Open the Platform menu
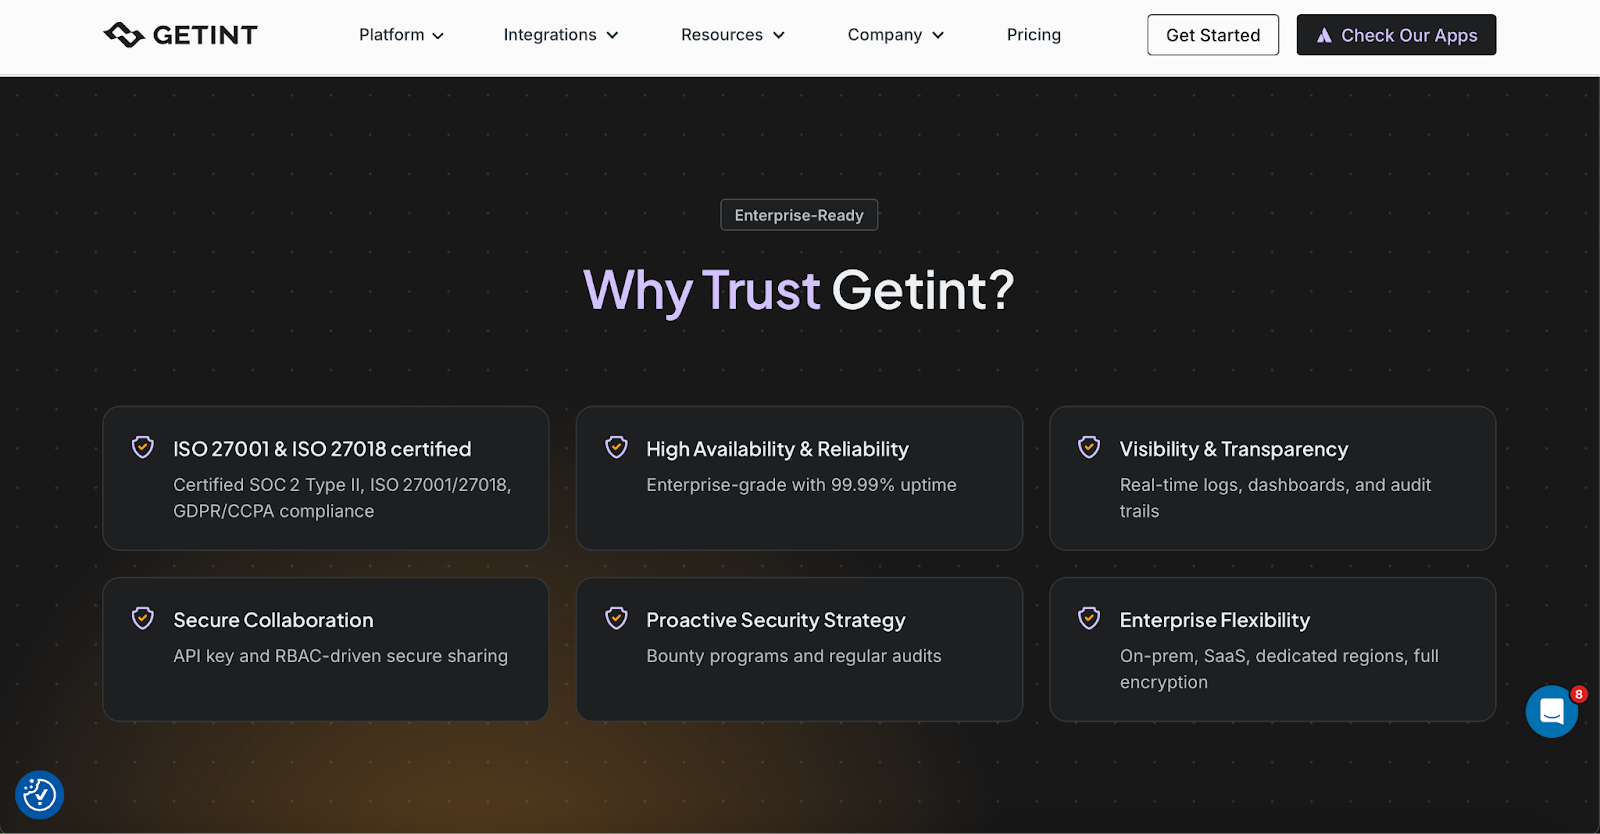 [401, 35]
